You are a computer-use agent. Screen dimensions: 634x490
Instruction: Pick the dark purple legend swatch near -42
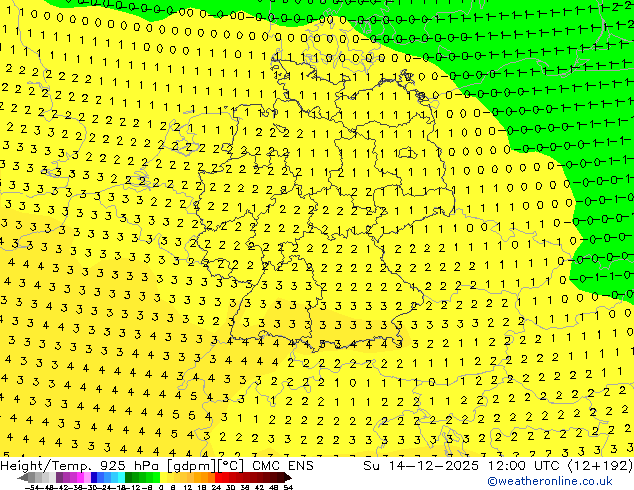(59, 477)
